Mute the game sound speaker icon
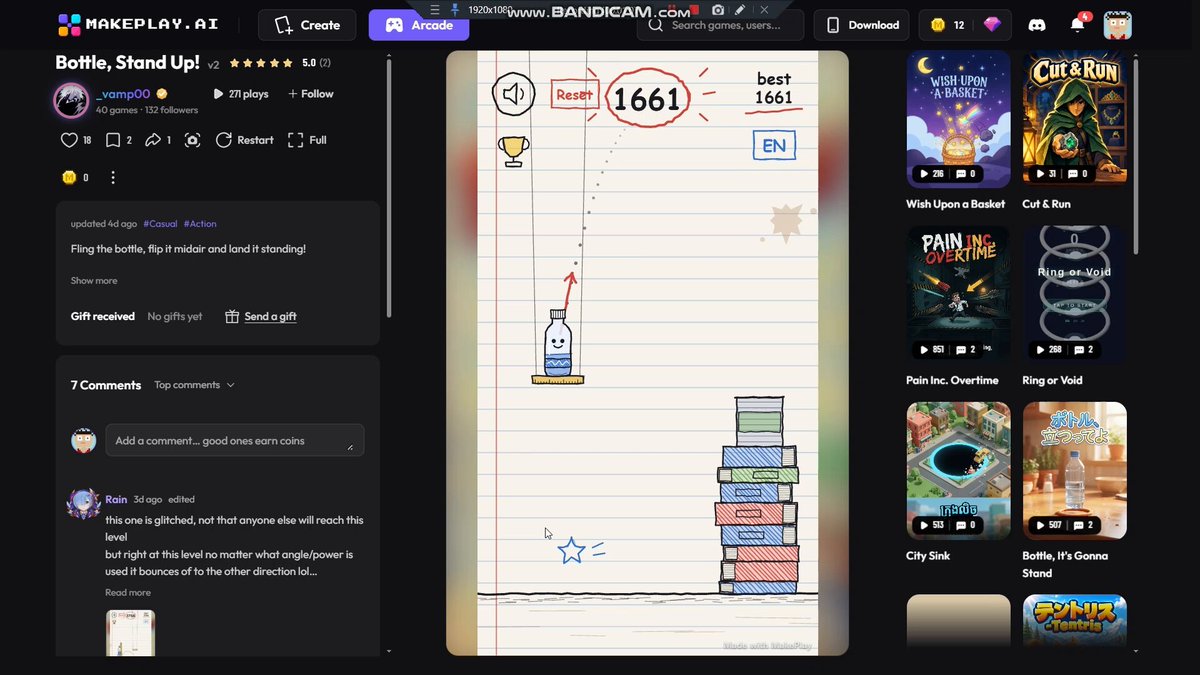 (514, 95)
